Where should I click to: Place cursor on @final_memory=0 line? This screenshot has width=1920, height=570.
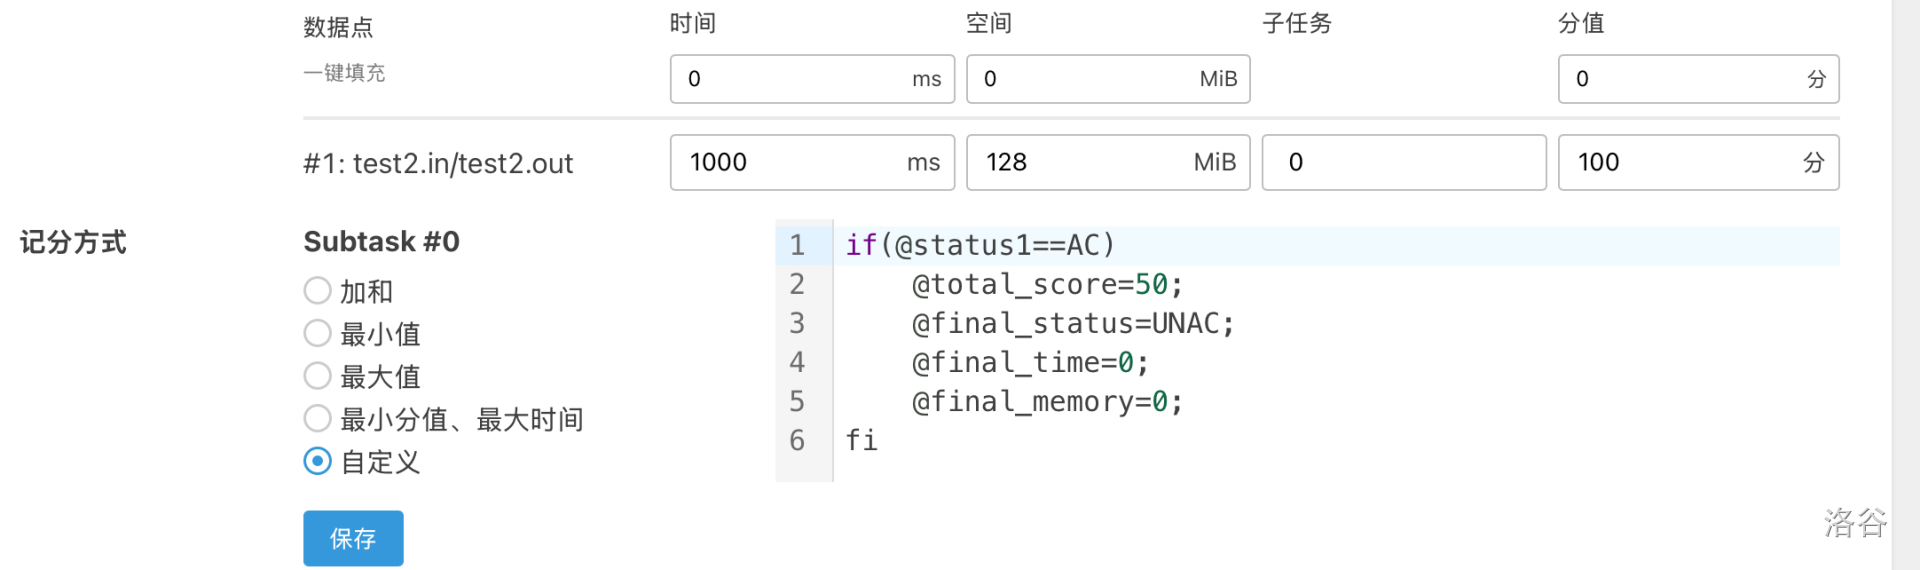[1047, 402]
